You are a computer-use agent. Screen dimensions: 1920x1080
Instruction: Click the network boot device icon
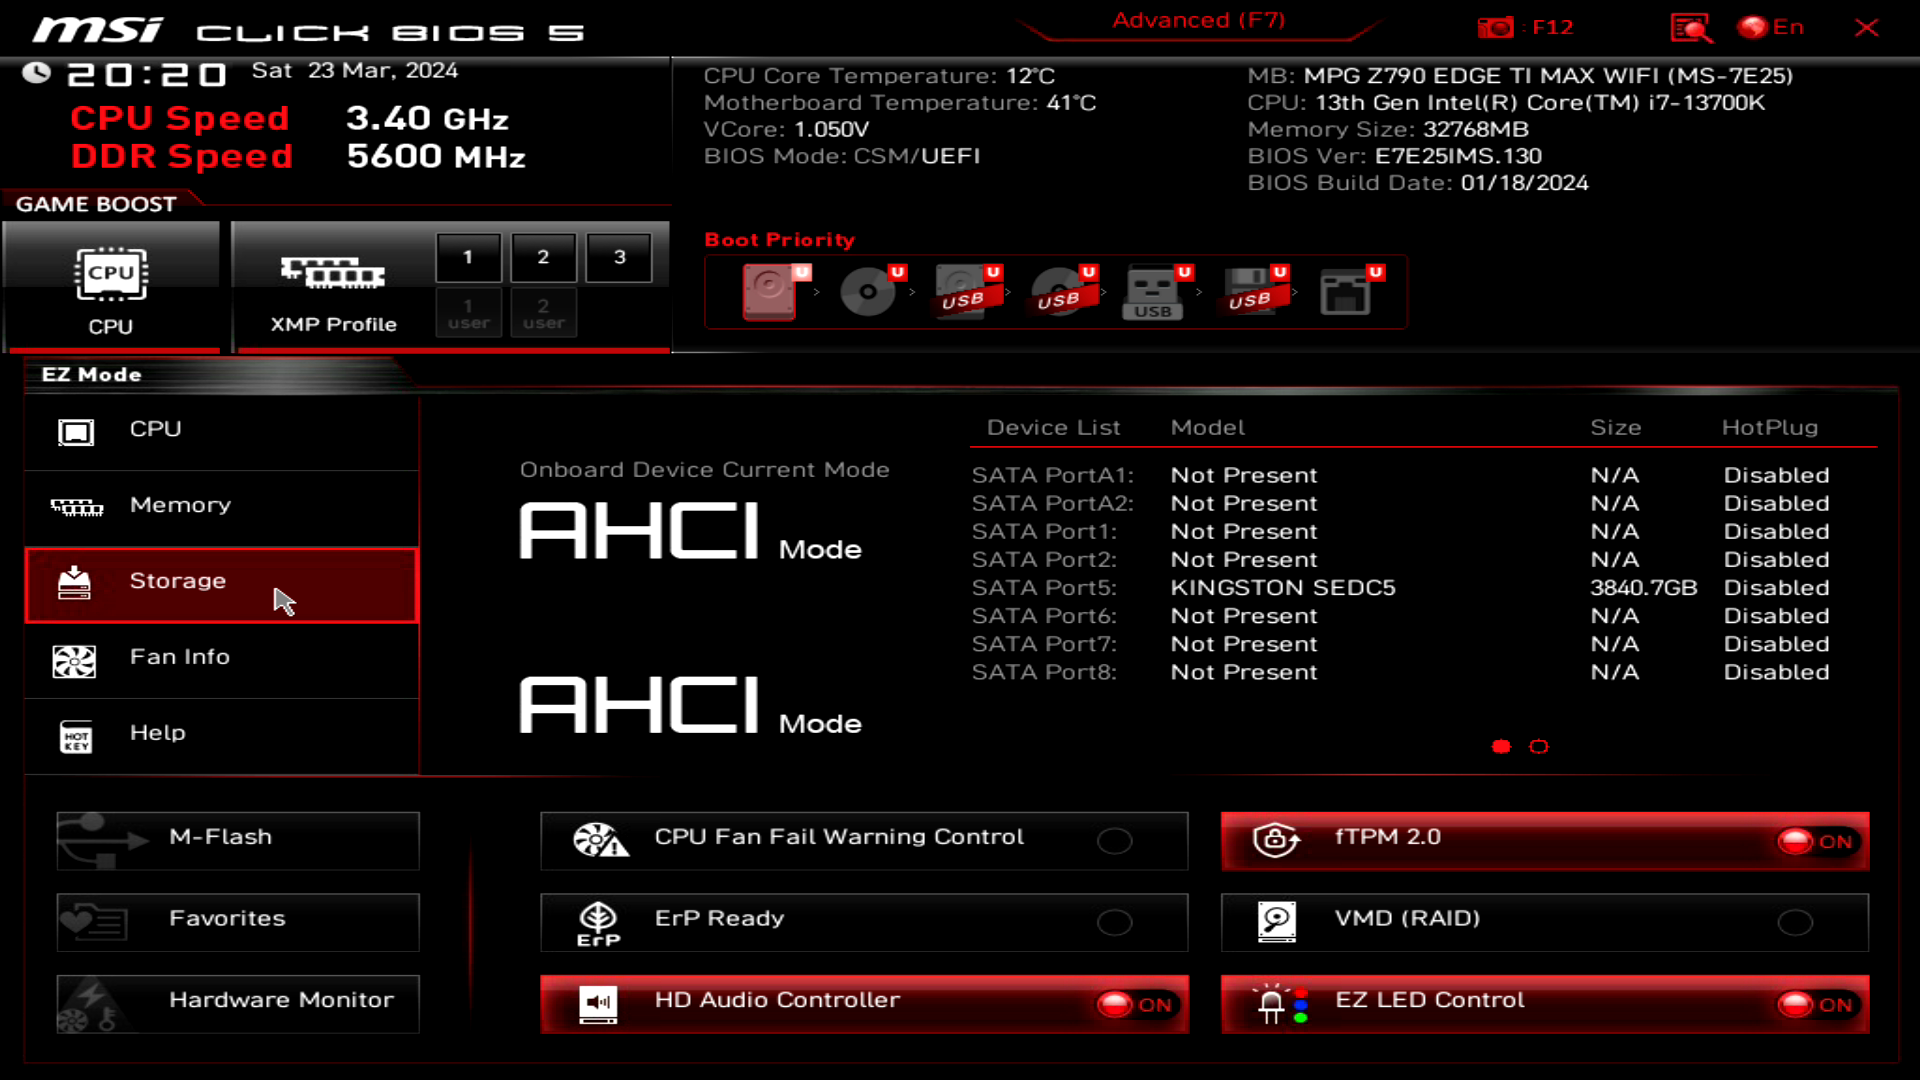pos(1346,292)
